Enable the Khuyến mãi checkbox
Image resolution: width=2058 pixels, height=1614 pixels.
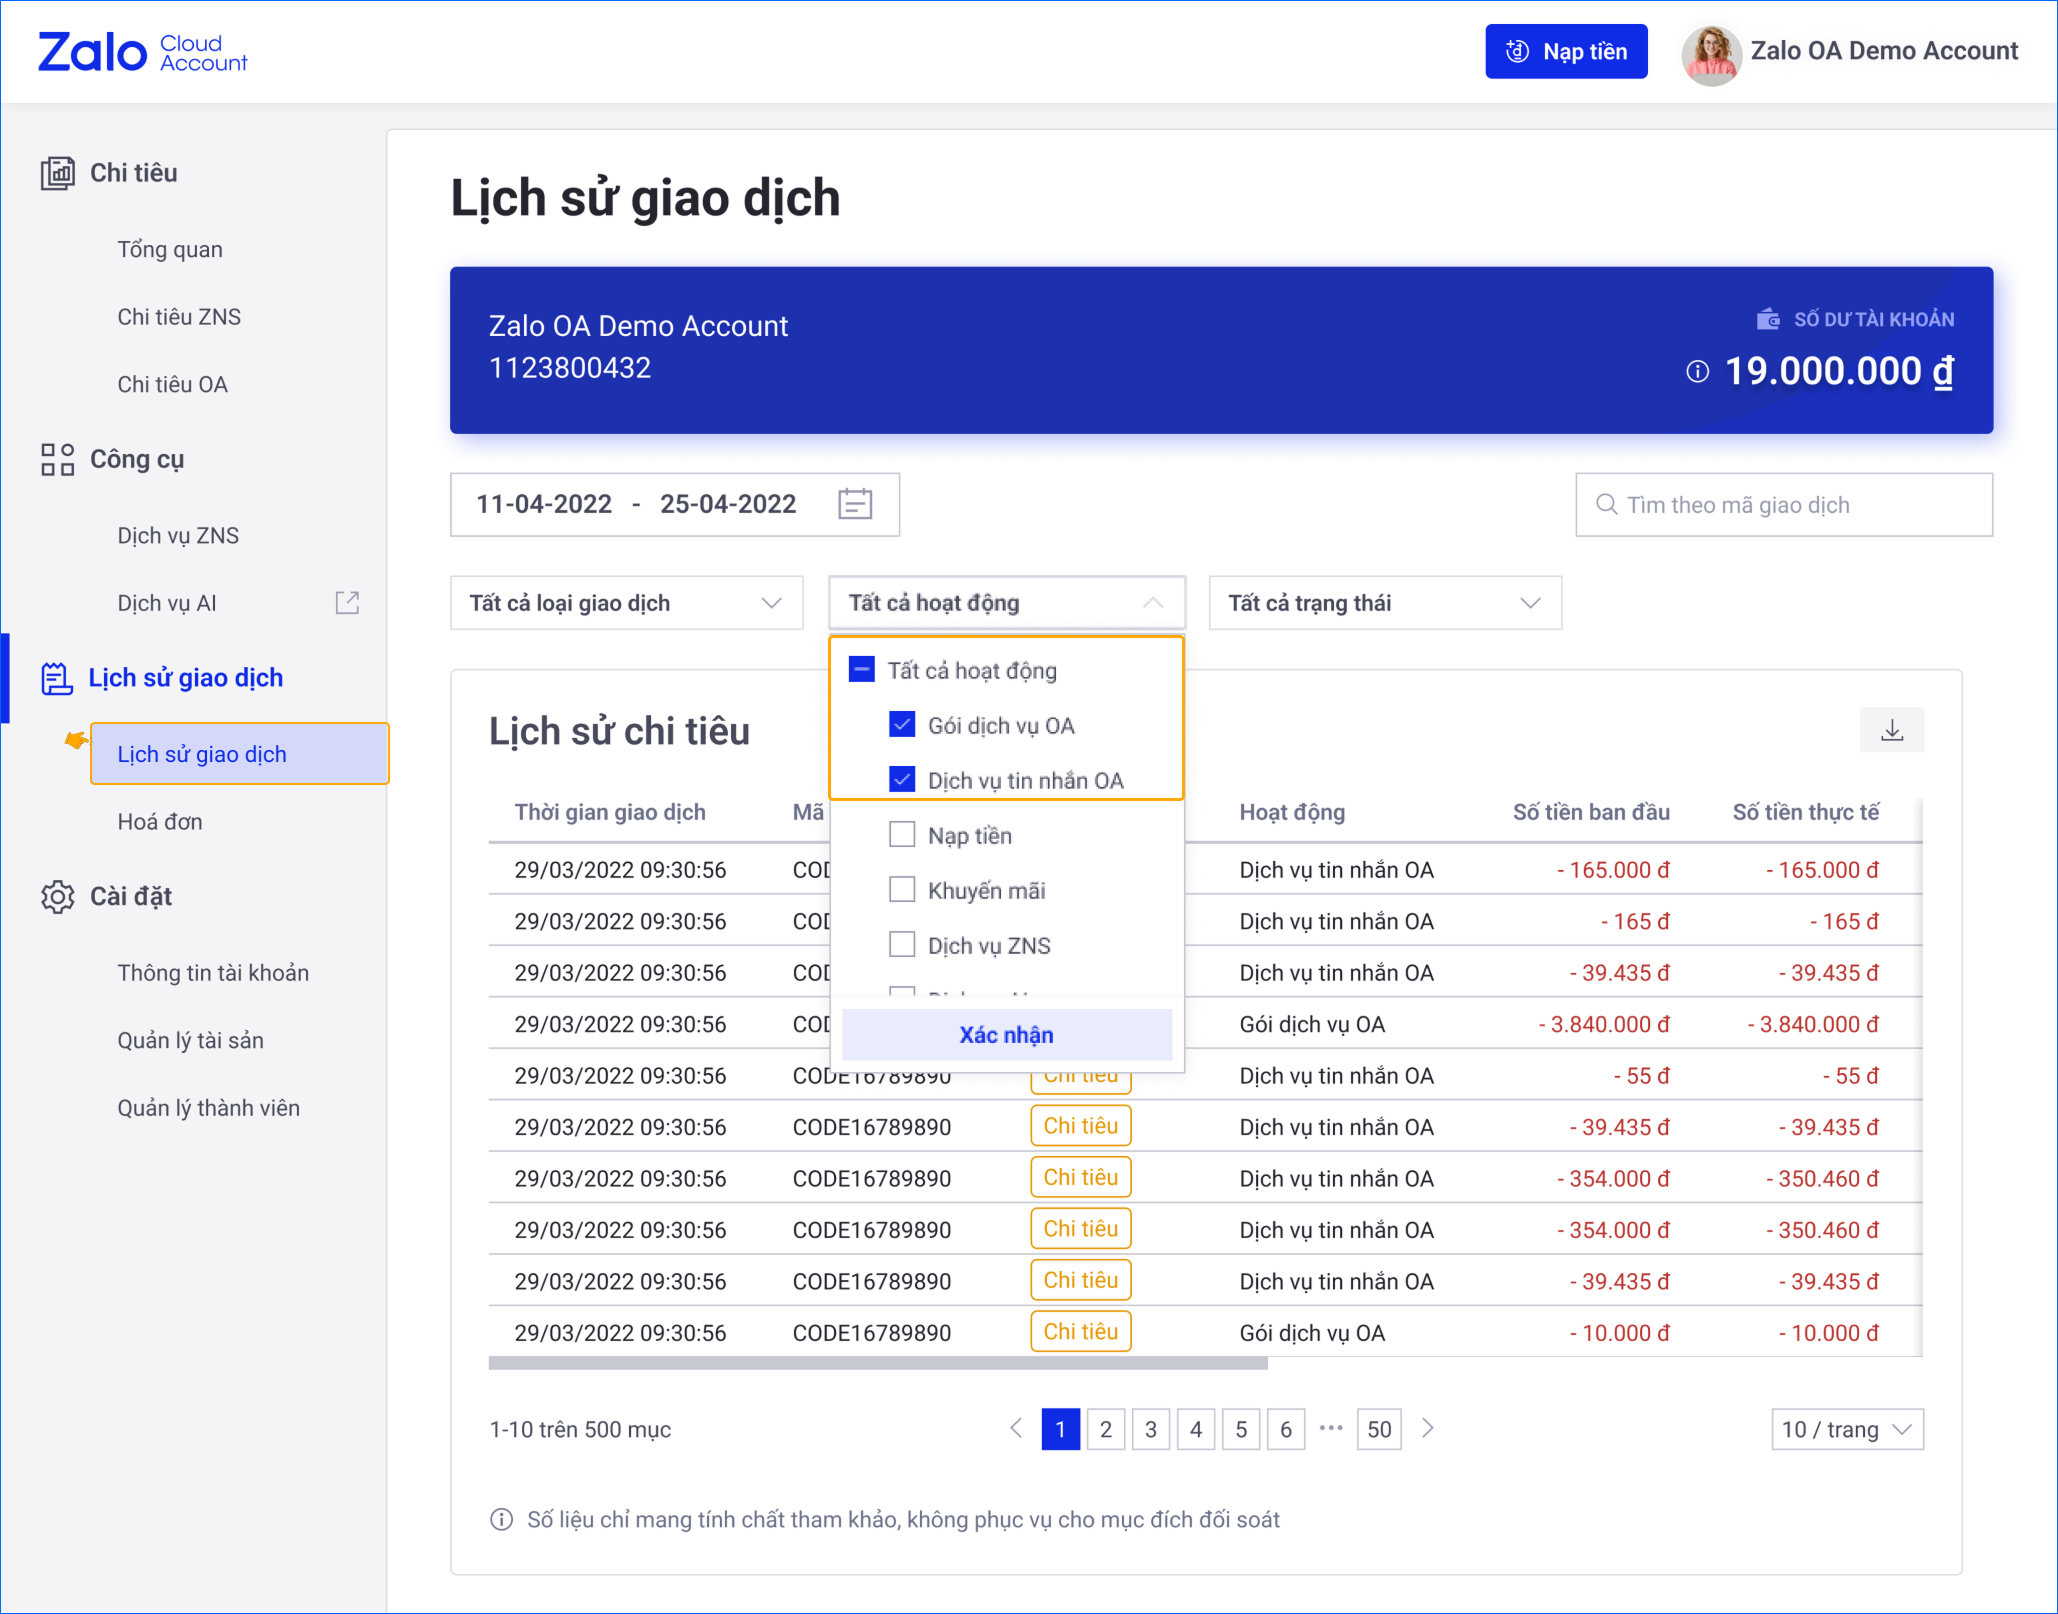[x=902, y=890]
